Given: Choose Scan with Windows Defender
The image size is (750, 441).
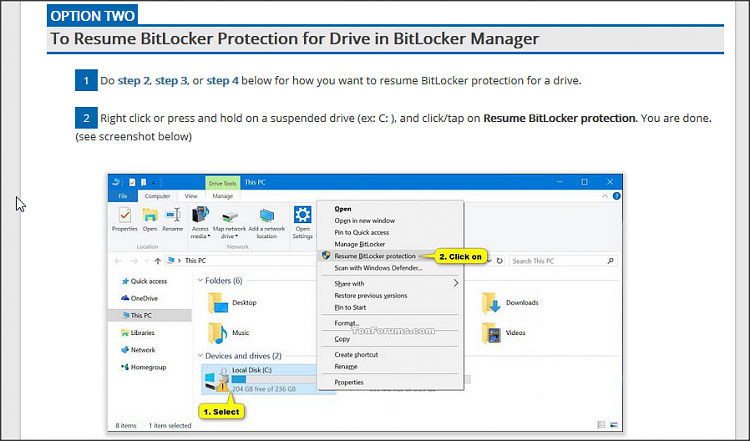Looking at the screenshot, I should point(378,268).
